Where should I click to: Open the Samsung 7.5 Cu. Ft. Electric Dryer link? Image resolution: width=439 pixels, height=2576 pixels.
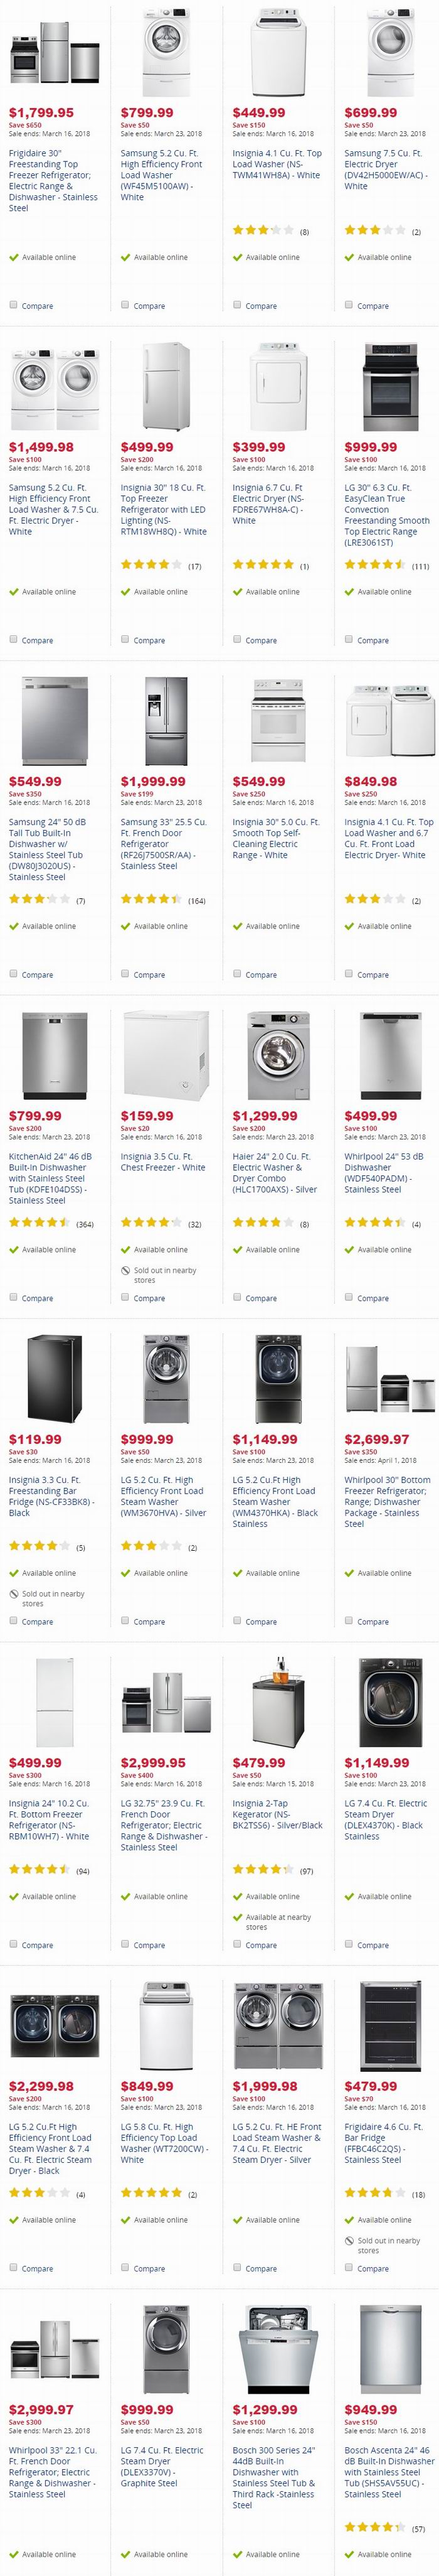pos(386,170)
